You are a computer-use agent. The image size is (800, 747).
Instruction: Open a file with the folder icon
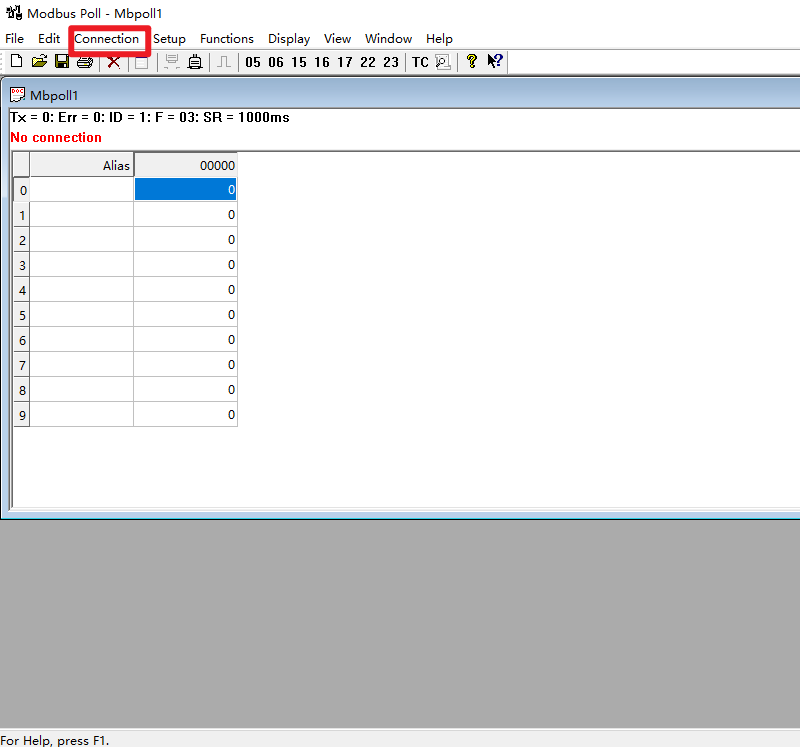point(39,62)
